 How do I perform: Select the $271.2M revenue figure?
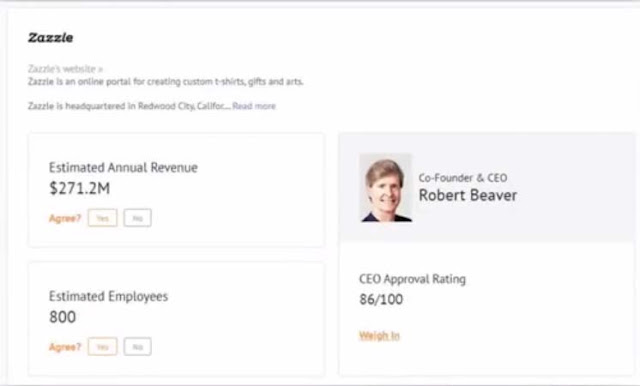tap(80, 189)
